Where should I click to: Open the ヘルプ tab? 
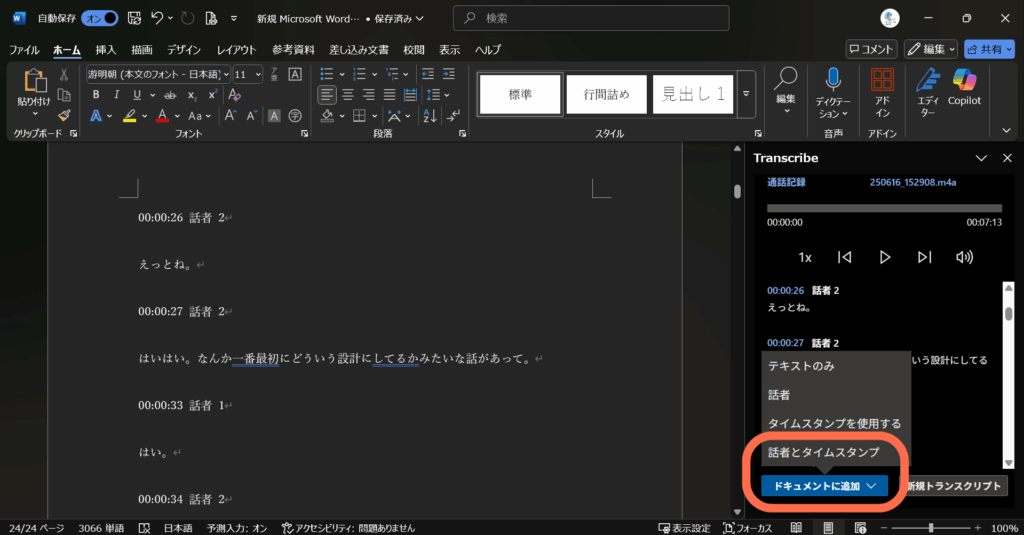click(x=487, y=50)
